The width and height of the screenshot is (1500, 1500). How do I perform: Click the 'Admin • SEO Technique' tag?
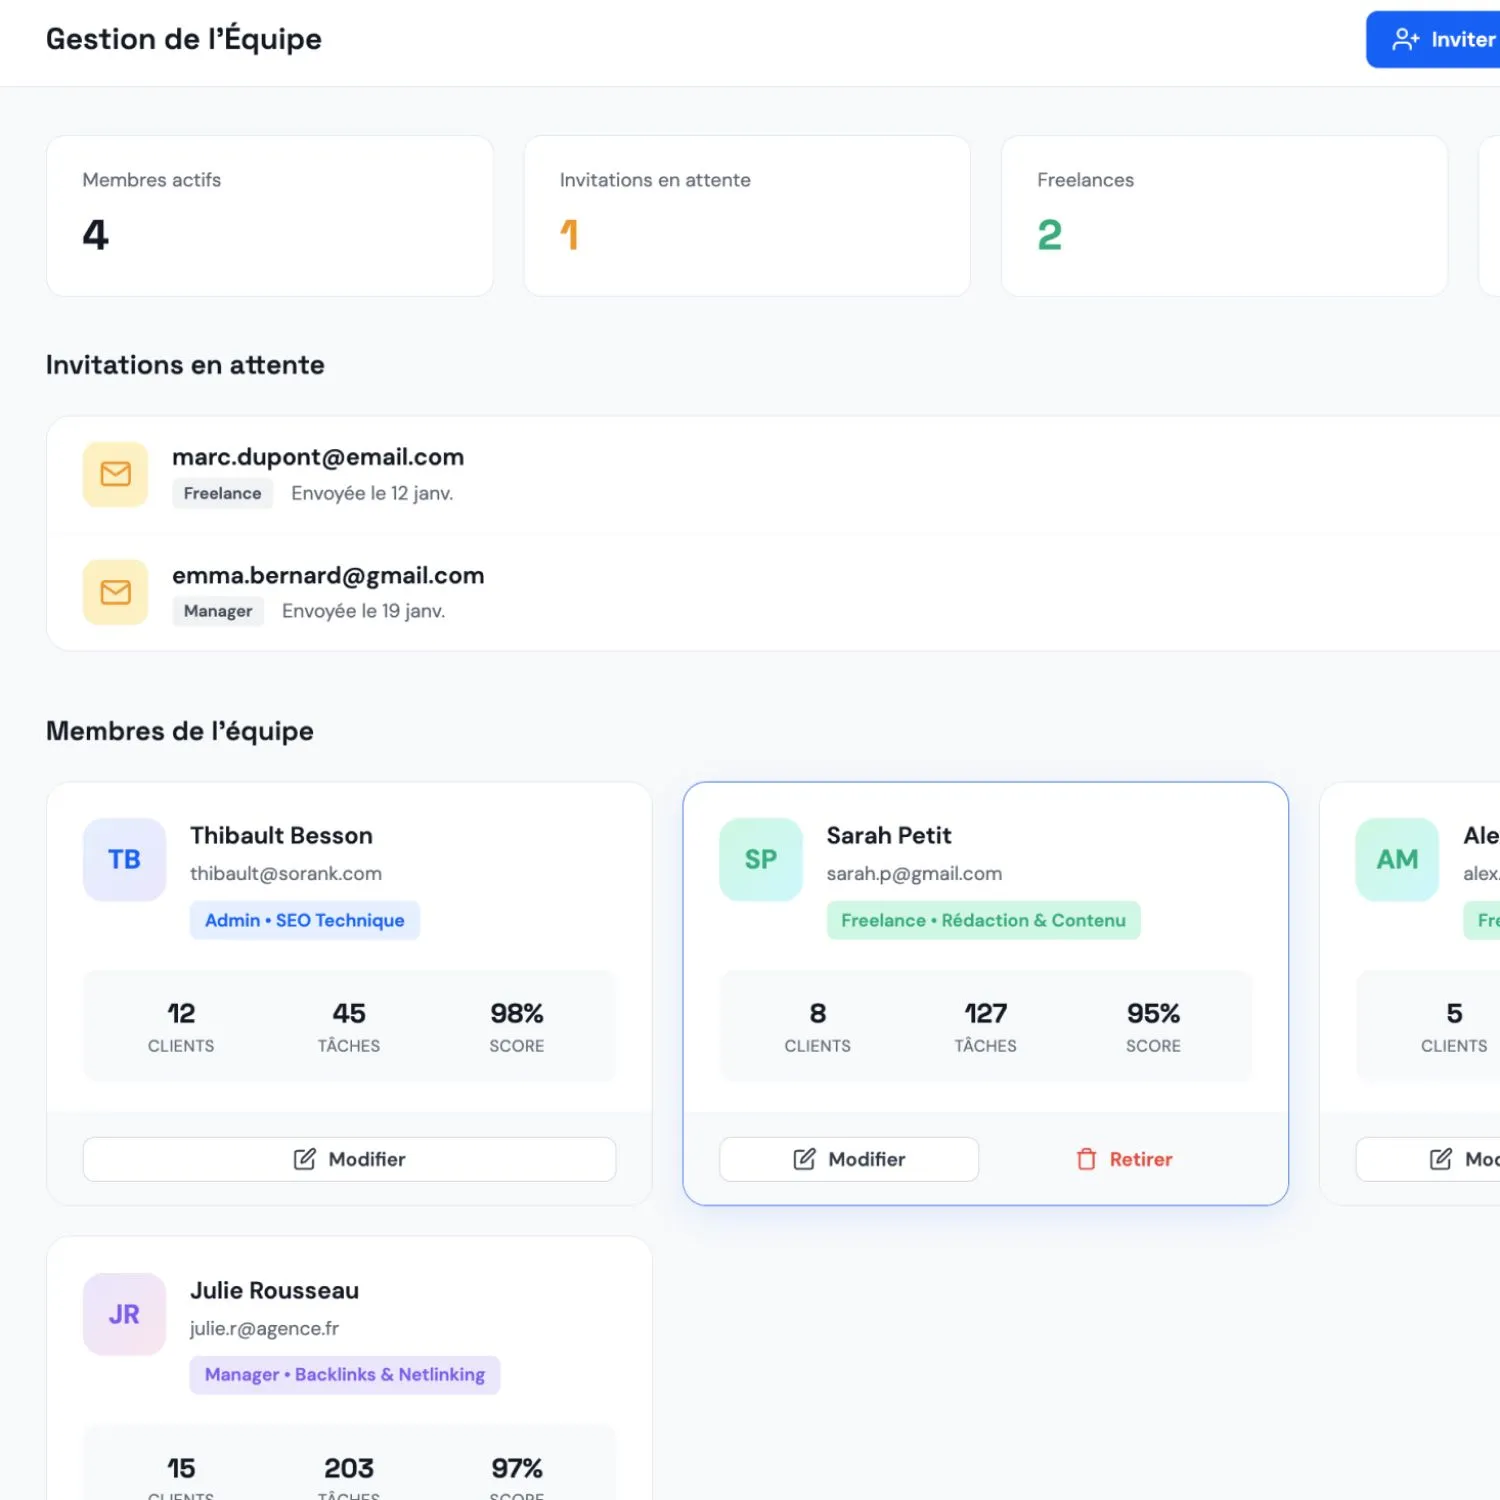[305, 920]
